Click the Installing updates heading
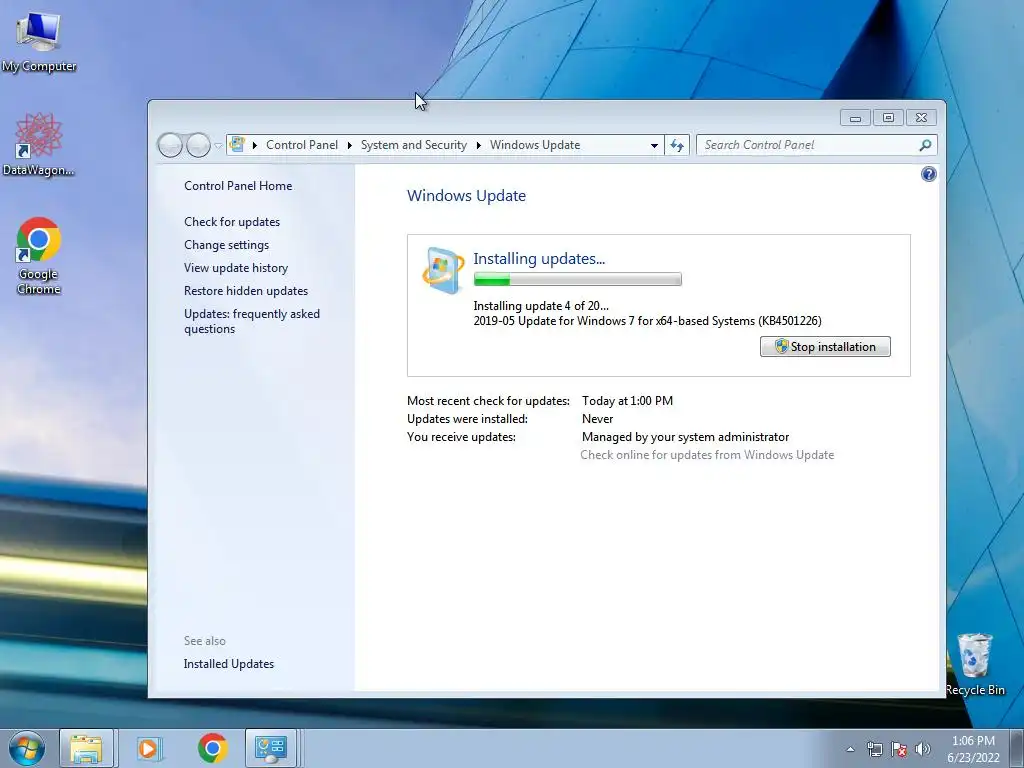 pos(539,259)
